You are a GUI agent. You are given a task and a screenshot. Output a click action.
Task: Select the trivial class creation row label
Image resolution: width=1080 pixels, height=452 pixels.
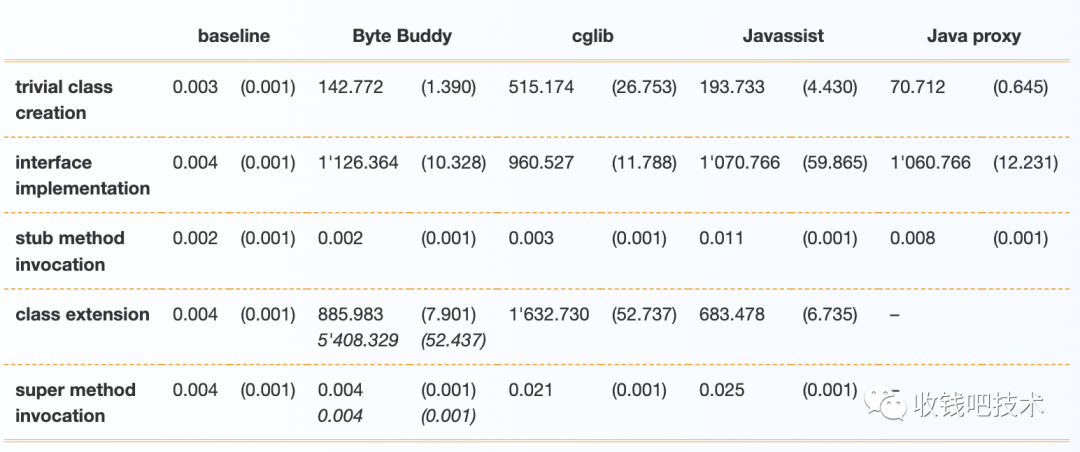pyautogui.click(x=64, y=100)
